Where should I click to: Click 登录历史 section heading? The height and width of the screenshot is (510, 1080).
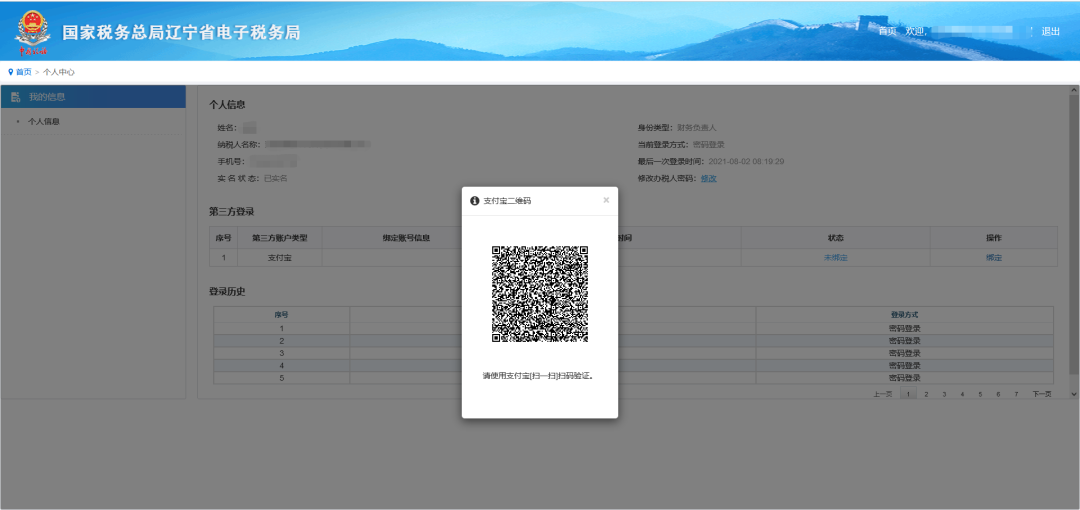tap(227, 292)
